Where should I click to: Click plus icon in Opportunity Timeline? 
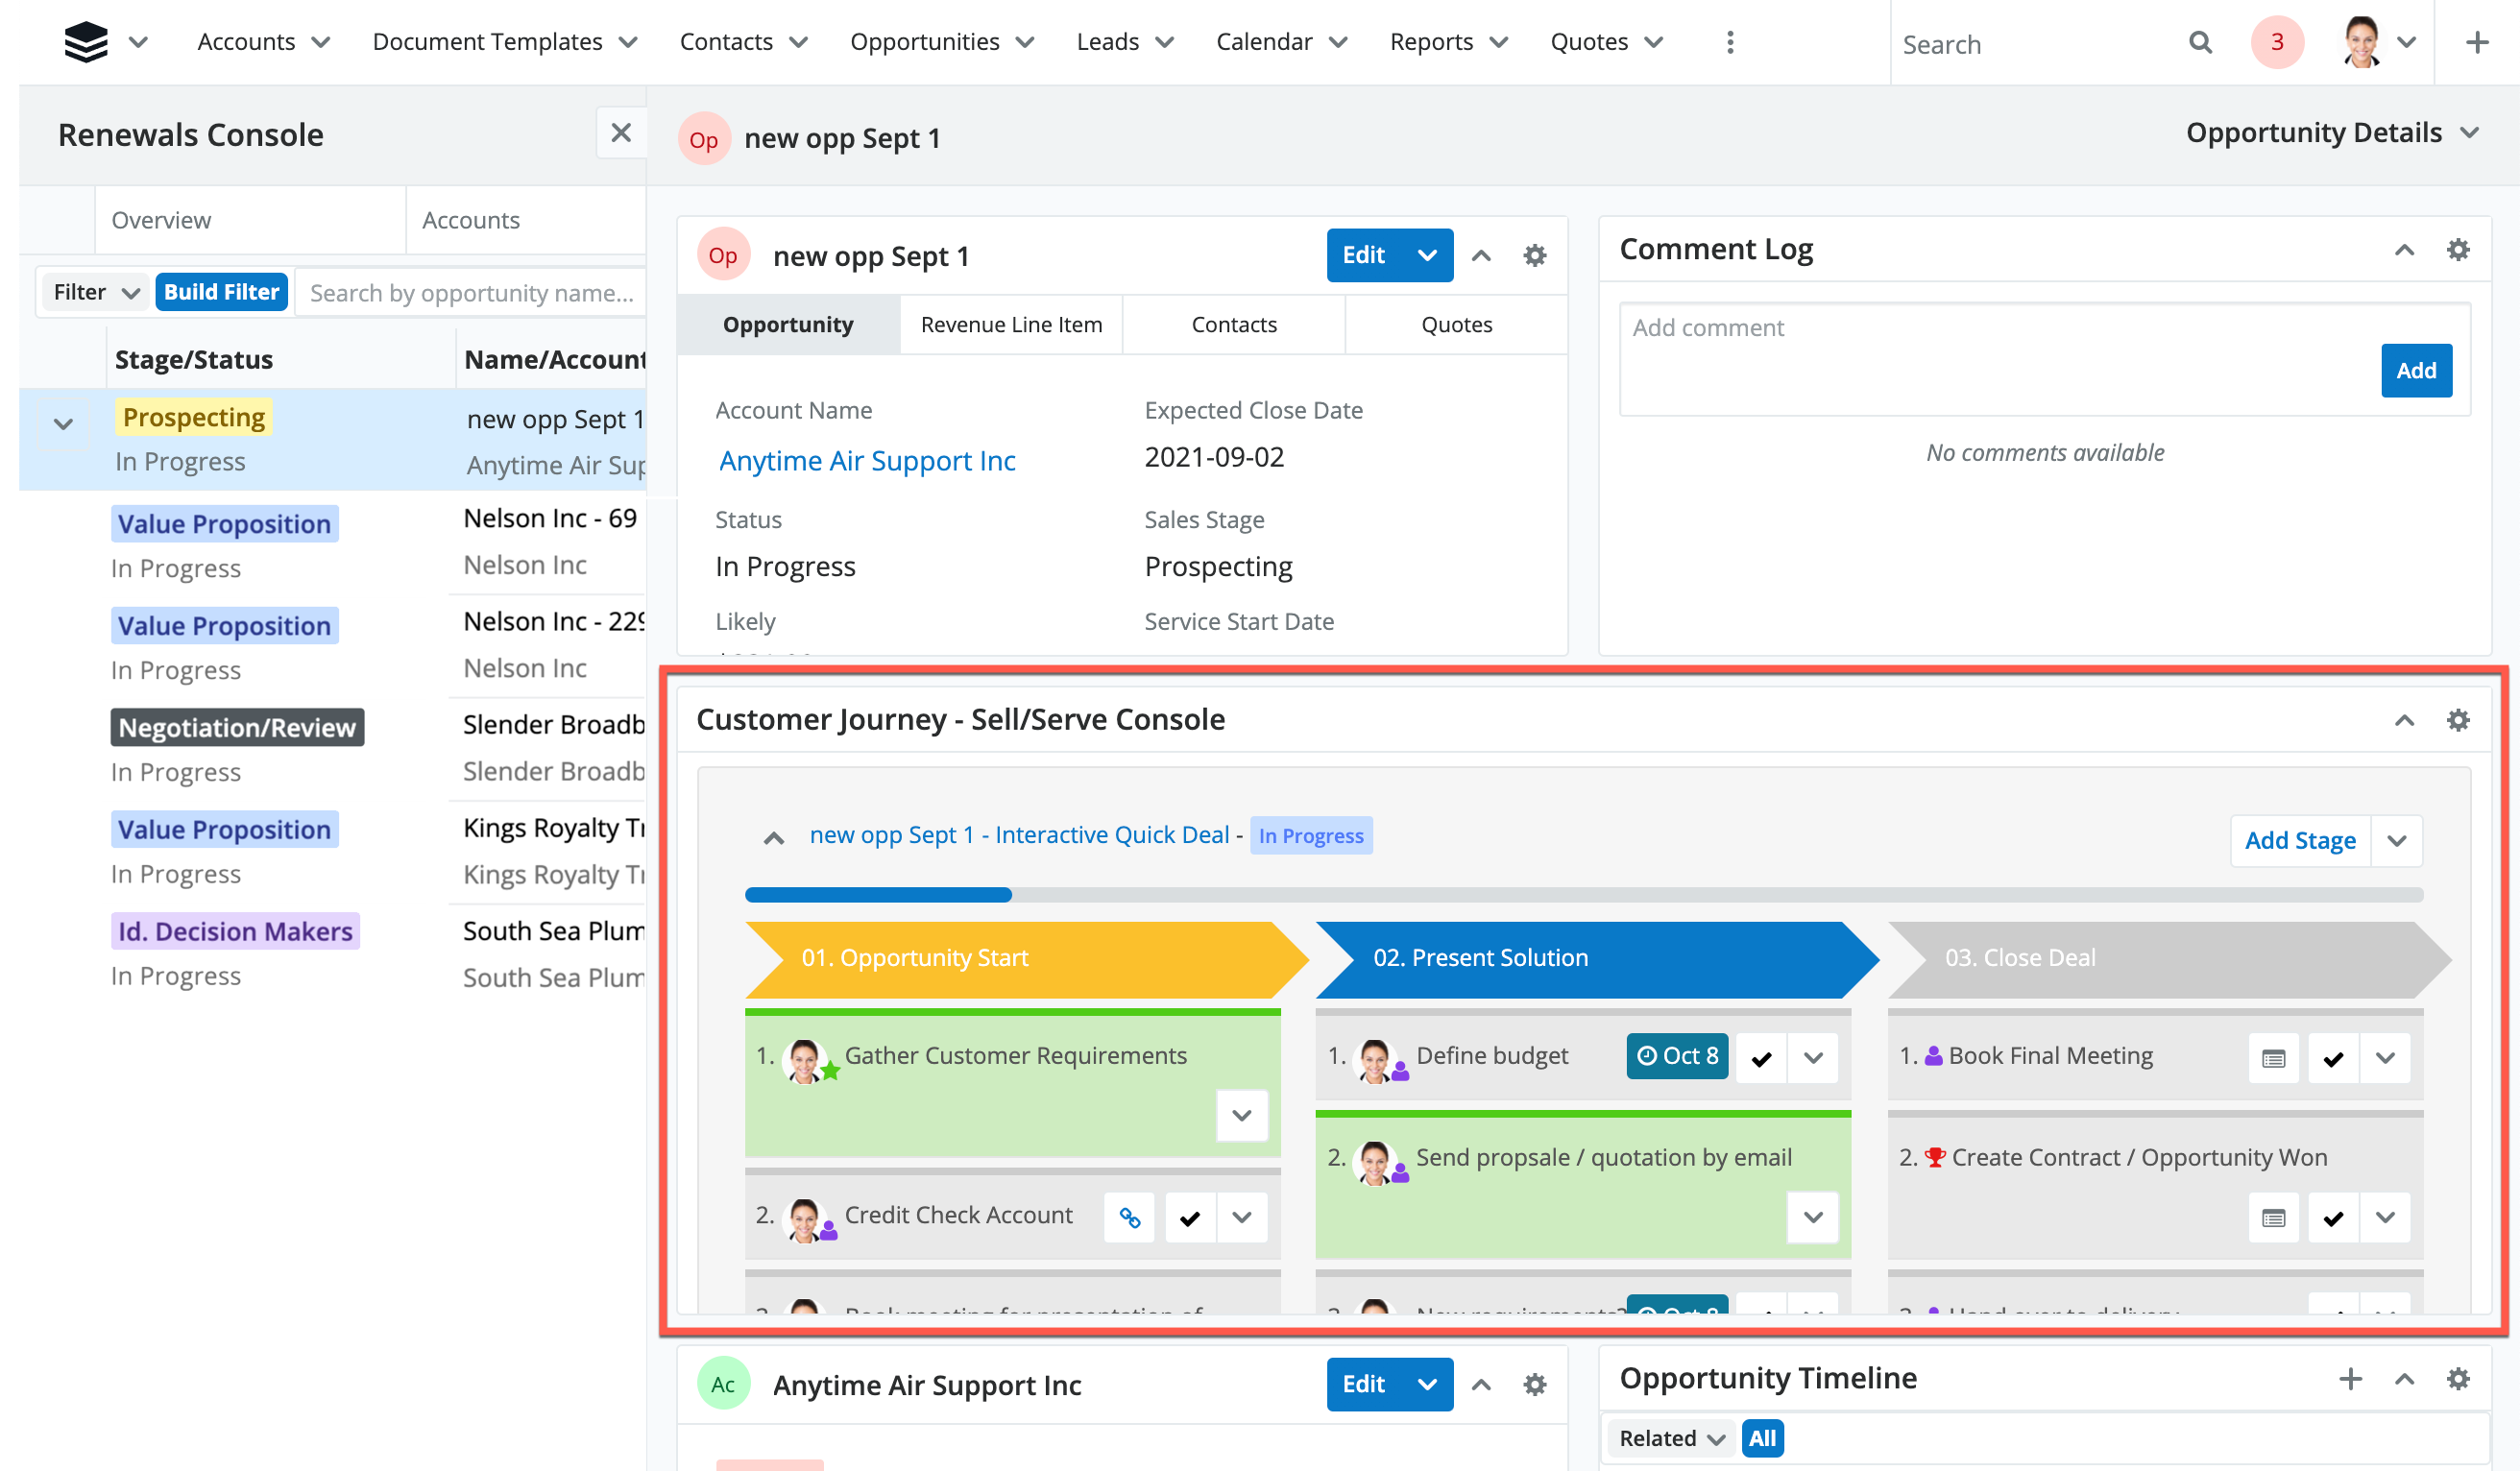pyautogui.click(x=2350, y=1379)
